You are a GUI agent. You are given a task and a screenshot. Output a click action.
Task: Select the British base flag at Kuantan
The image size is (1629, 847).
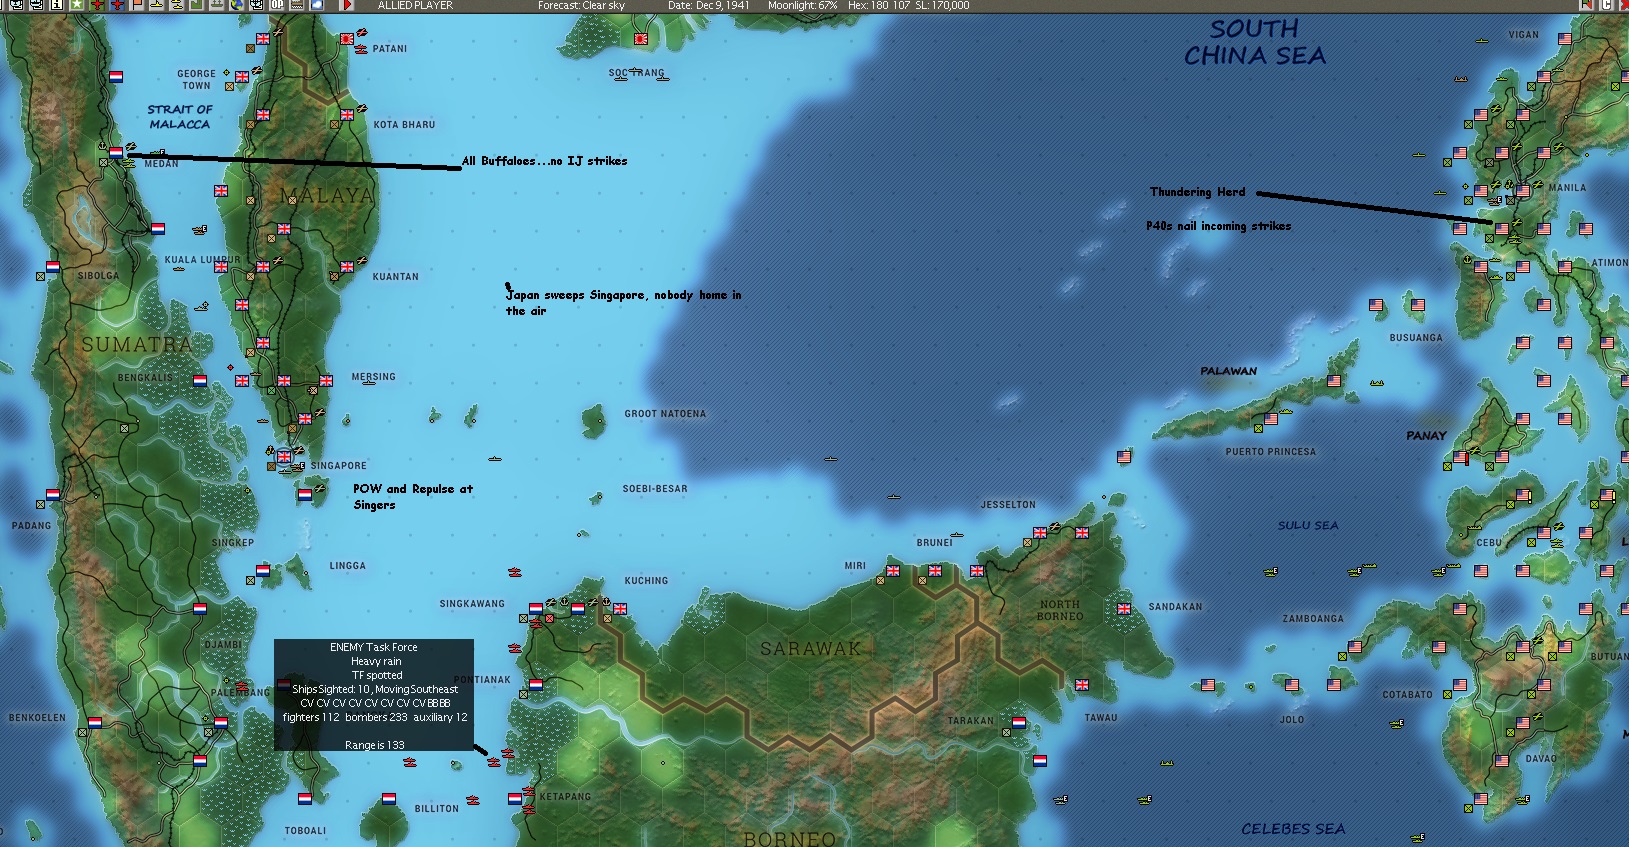coord(347,267)
